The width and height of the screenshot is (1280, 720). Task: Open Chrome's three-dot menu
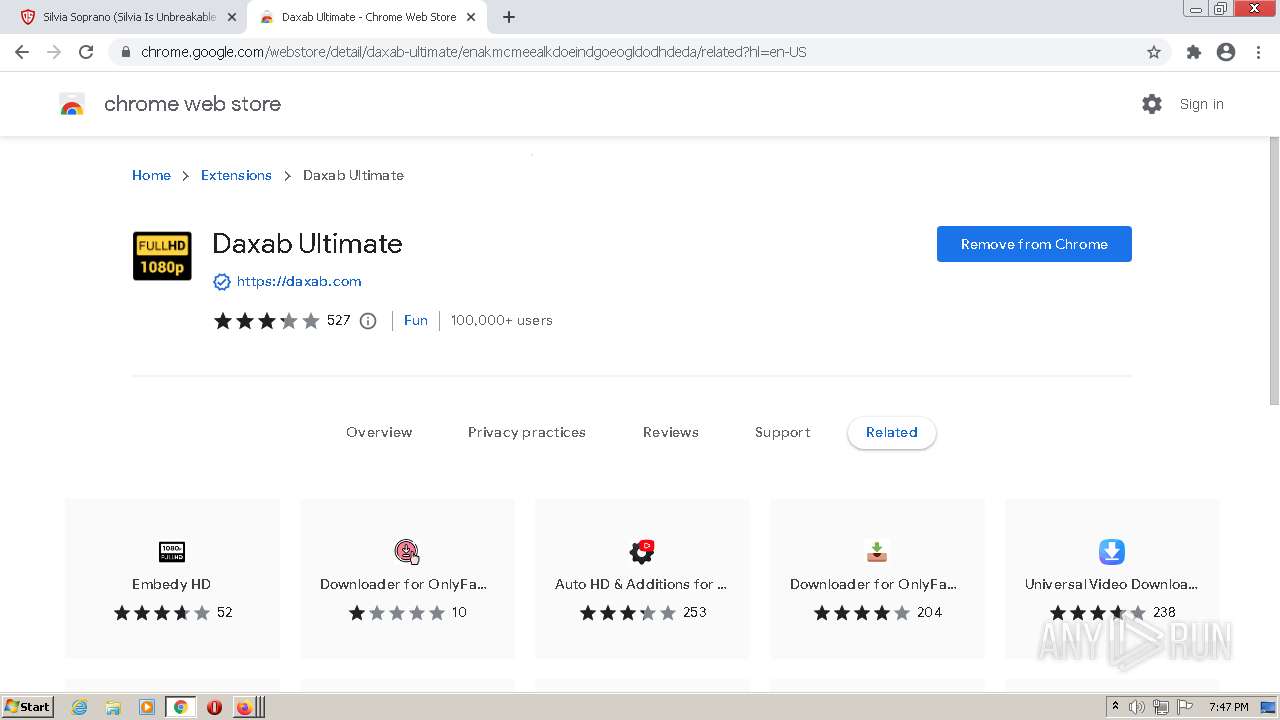point(1259,52)
